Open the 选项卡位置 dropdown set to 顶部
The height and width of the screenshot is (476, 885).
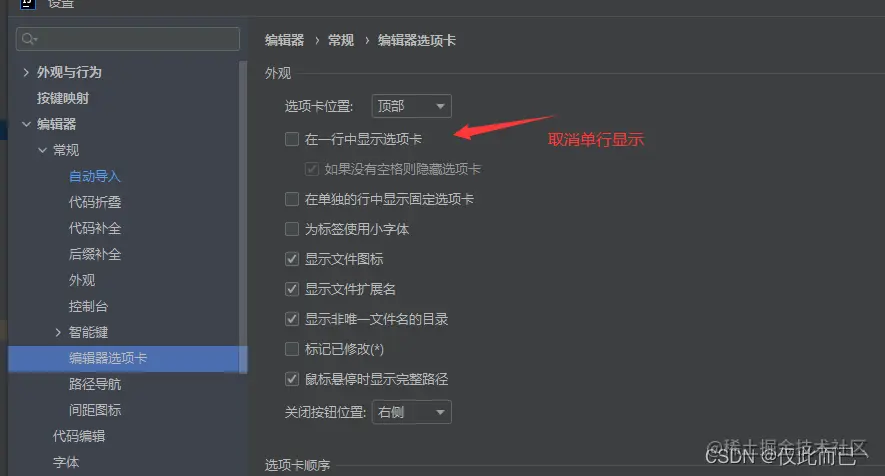(411, 106)
